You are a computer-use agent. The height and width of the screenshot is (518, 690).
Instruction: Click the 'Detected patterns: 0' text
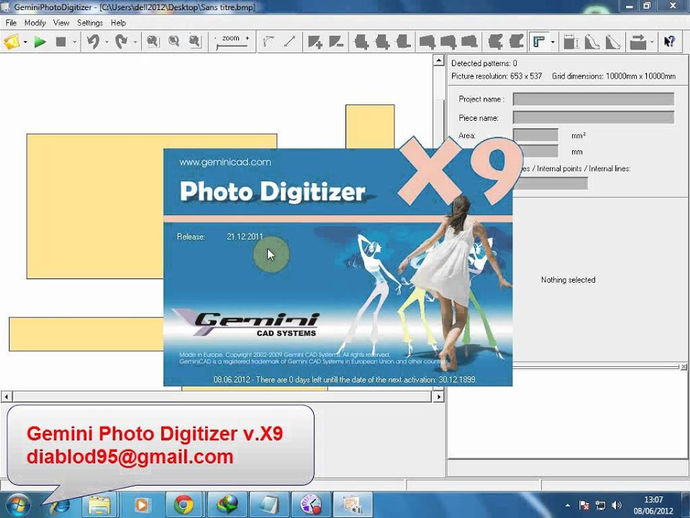pos(484,63)
